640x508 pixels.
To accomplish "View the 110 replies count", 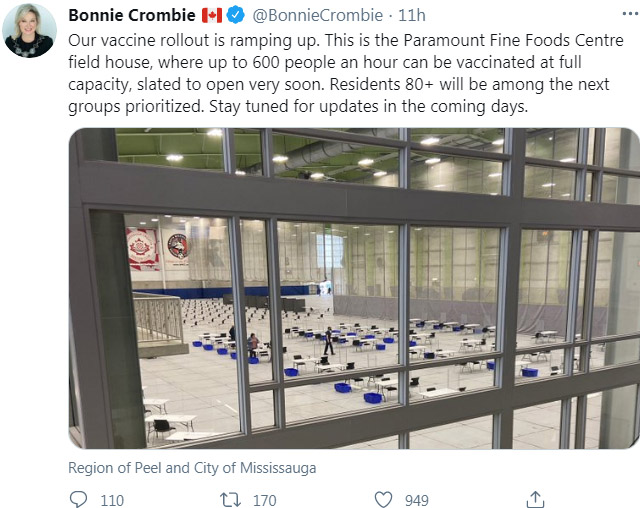I will pos(112,499).
